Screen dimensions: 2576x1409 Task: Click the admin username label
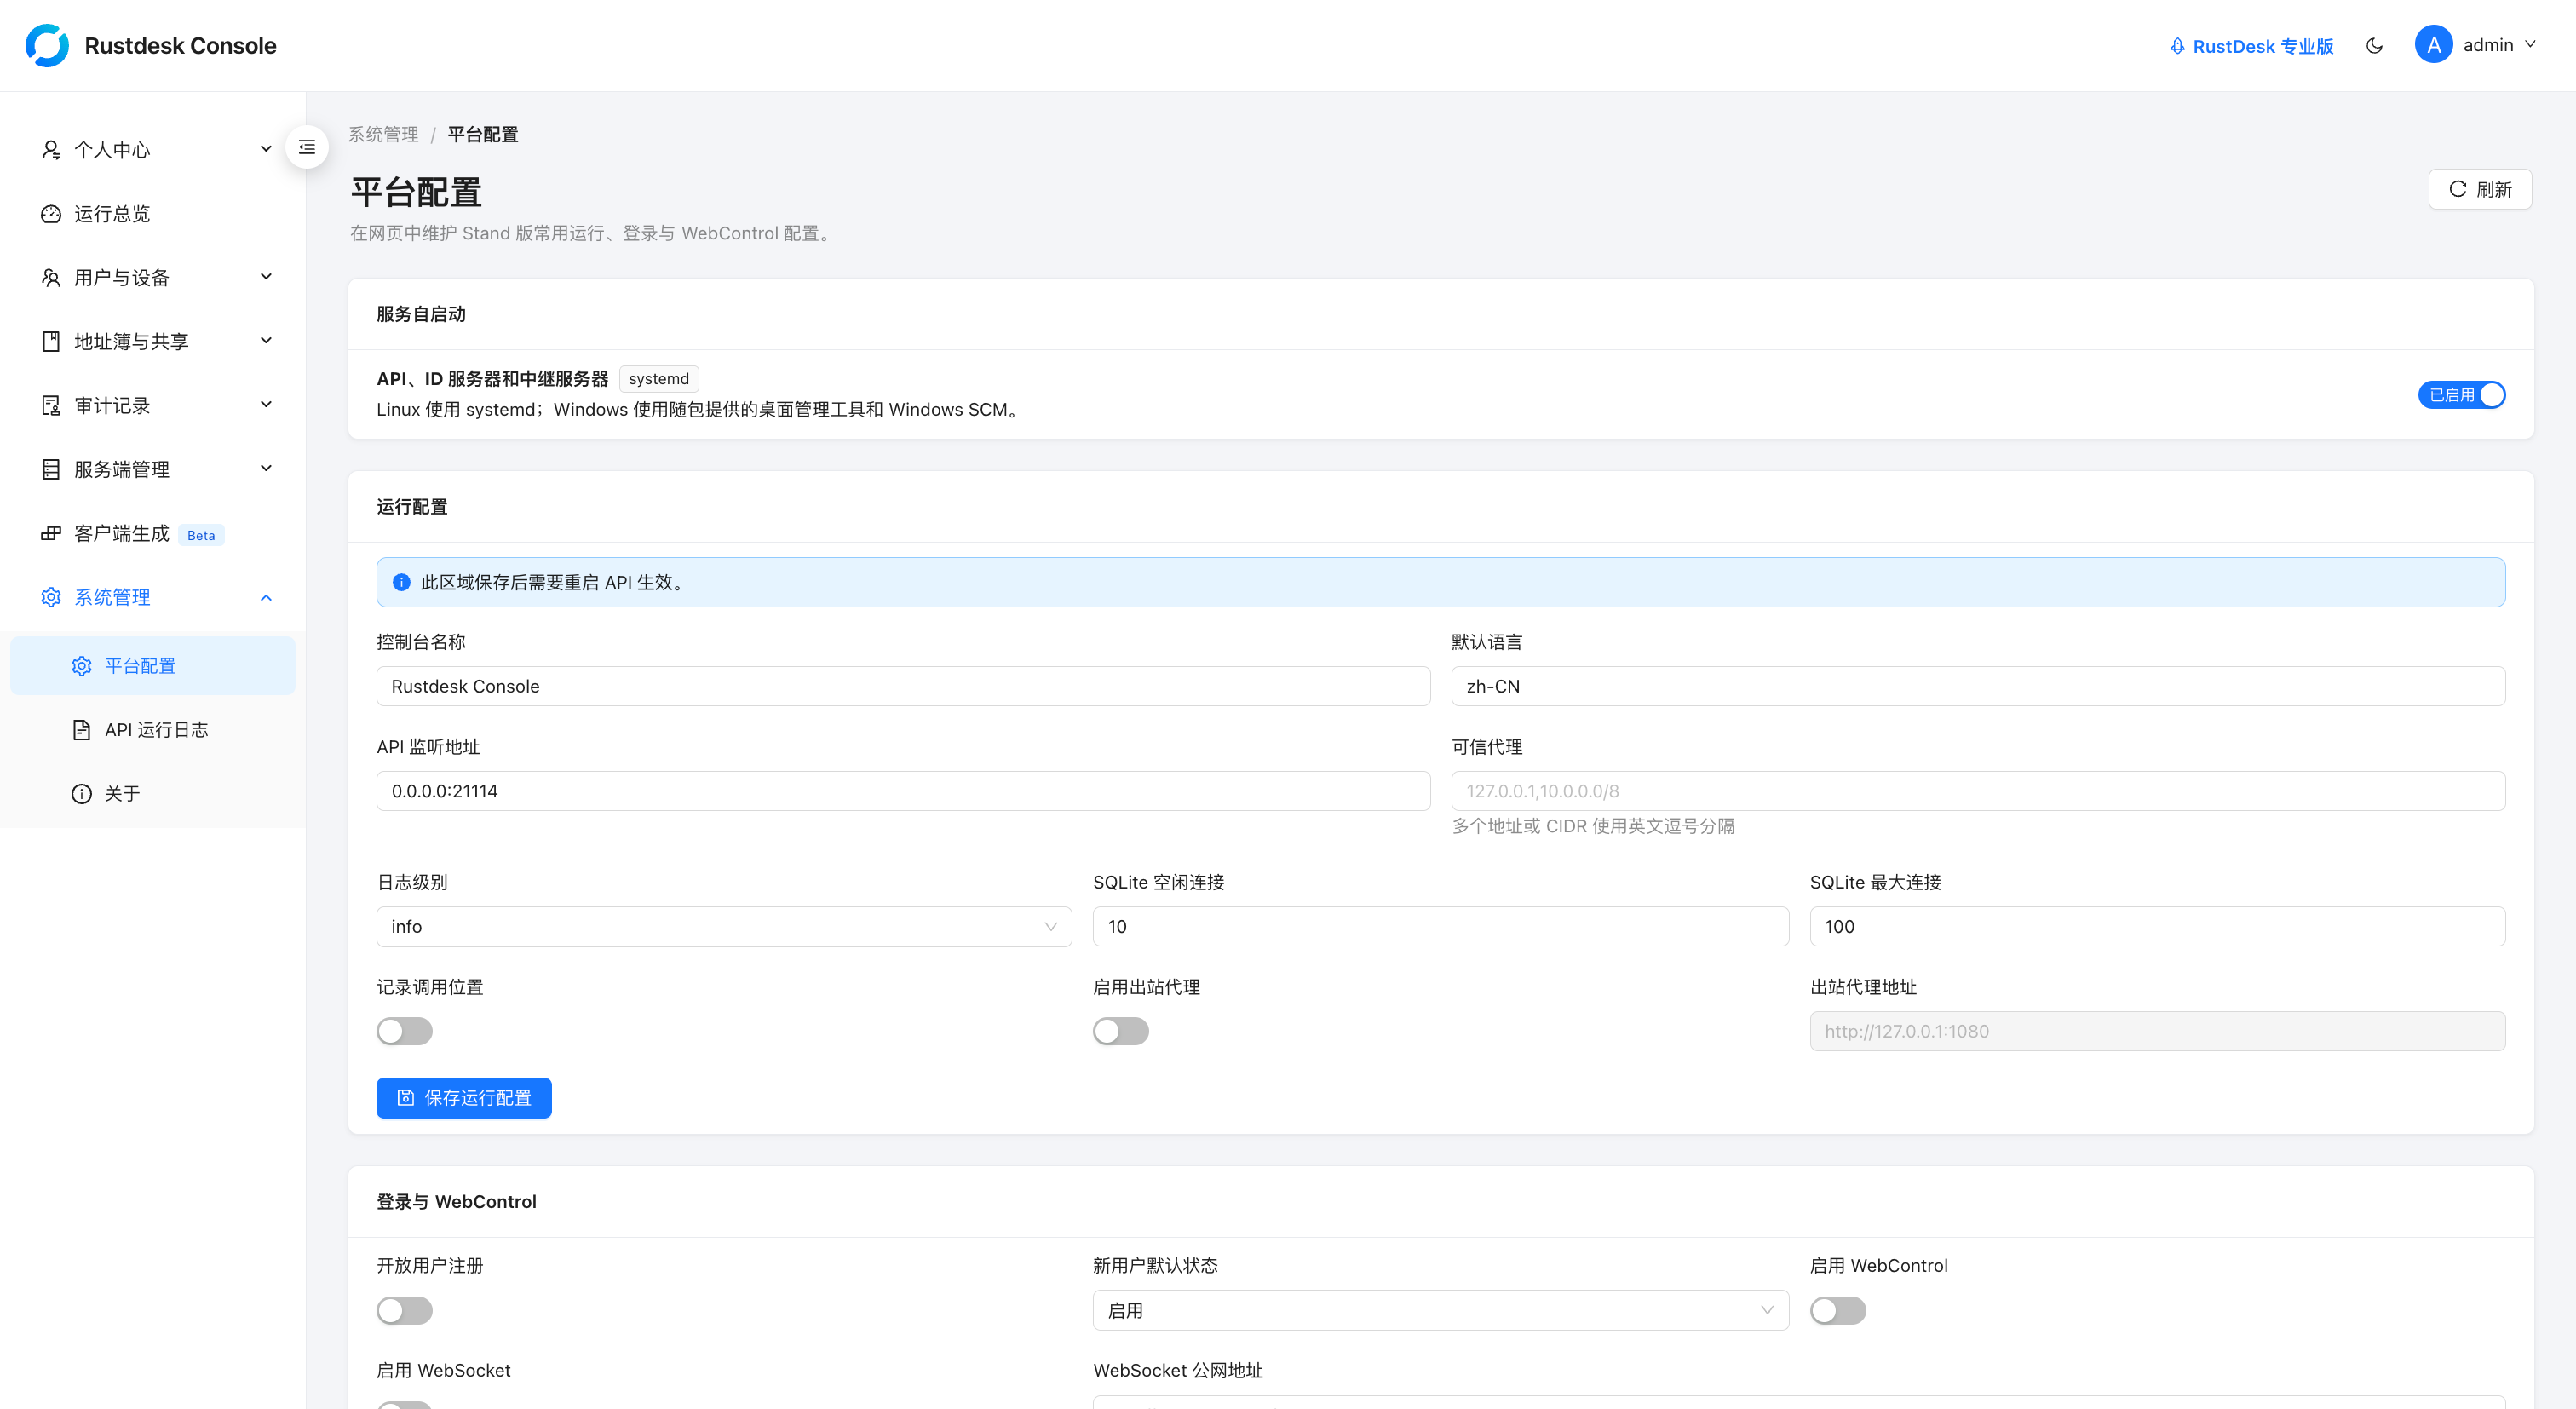tap(2488, 45)
